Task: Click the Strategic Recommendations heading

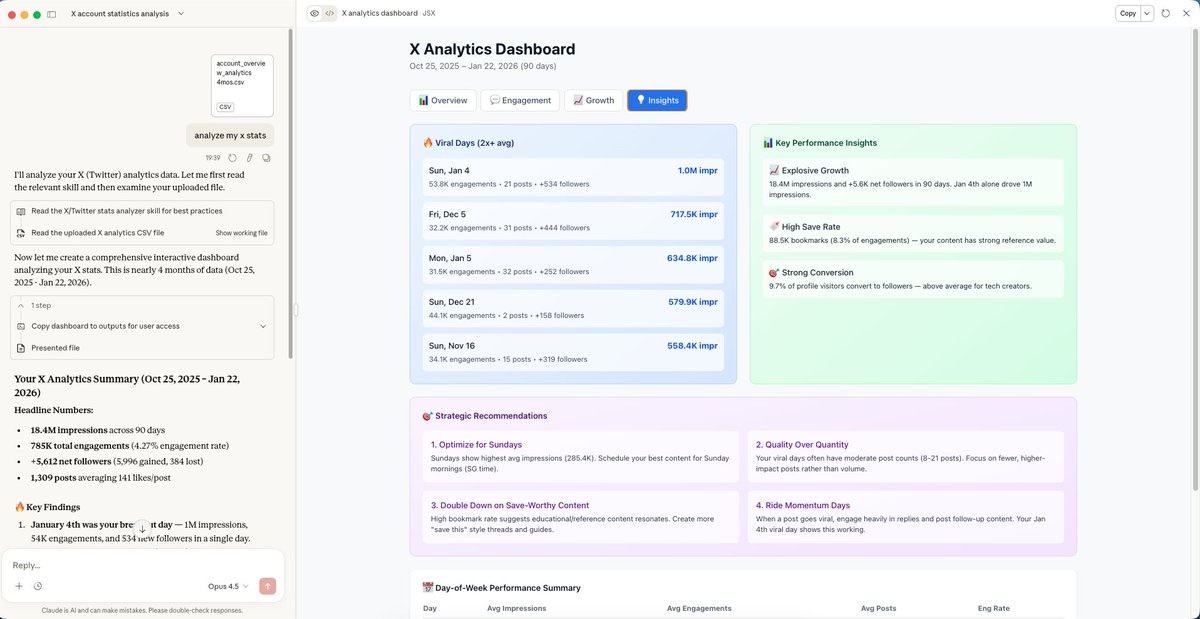Action: pos(485,416)
